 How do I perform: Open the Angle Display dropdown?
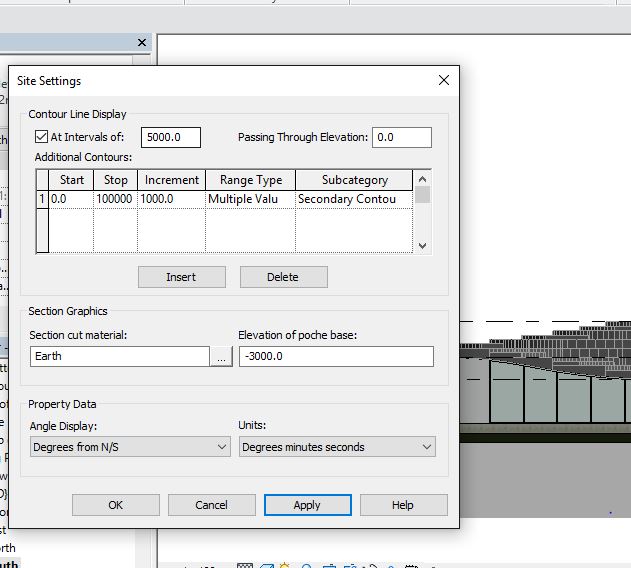pyautogui.click(x=130, y=447)
